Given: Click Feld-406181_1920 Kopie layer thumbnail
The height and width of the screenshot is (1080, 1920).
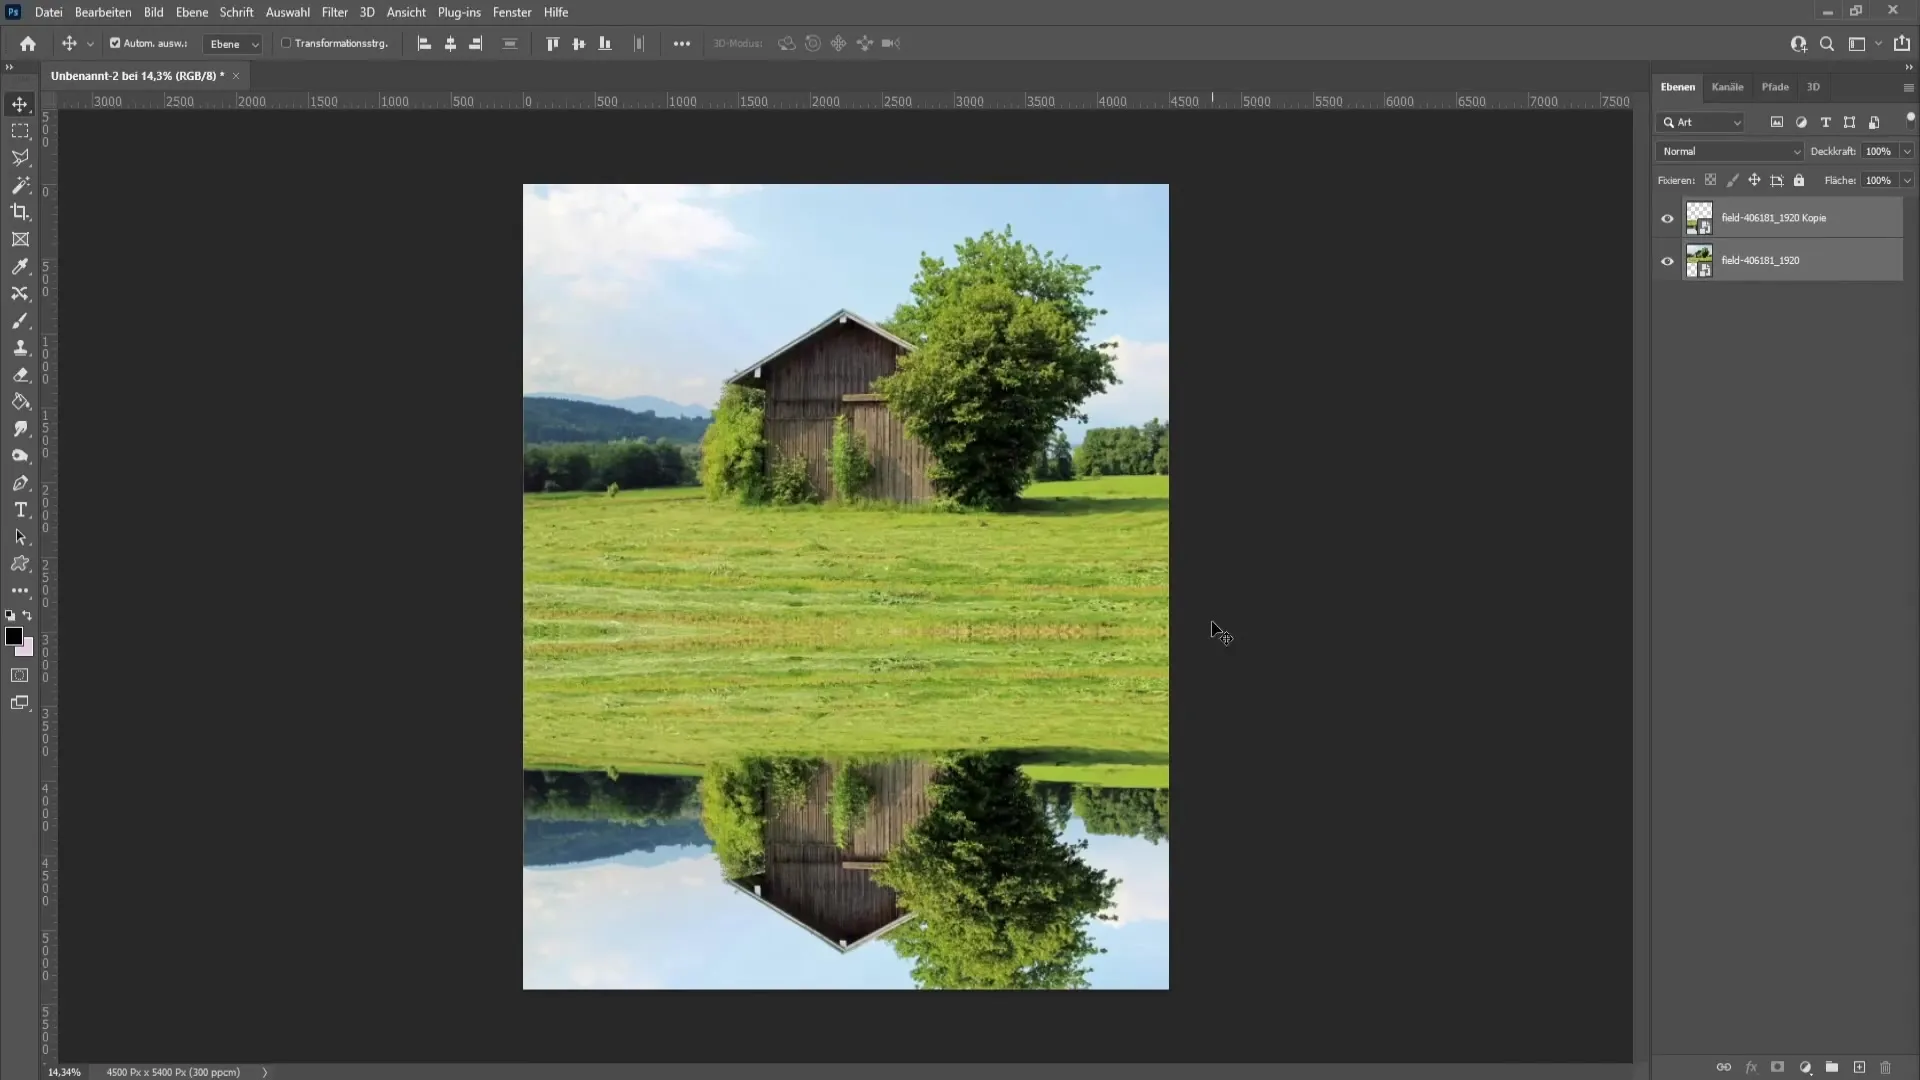Looking at the screenshot, I should pyautogui.click(x=1698, y=216).
